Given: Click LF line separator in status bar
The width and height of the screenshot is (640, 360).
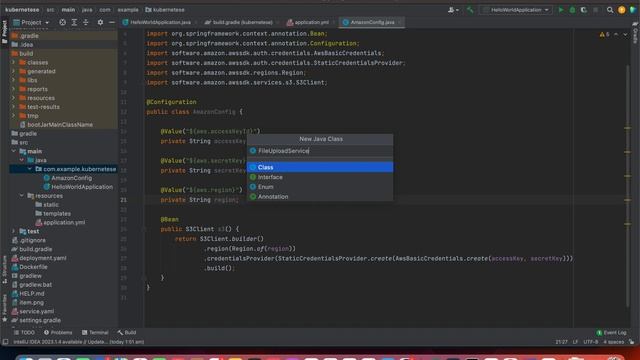Looking at the screenshot, I should point(575,342).
